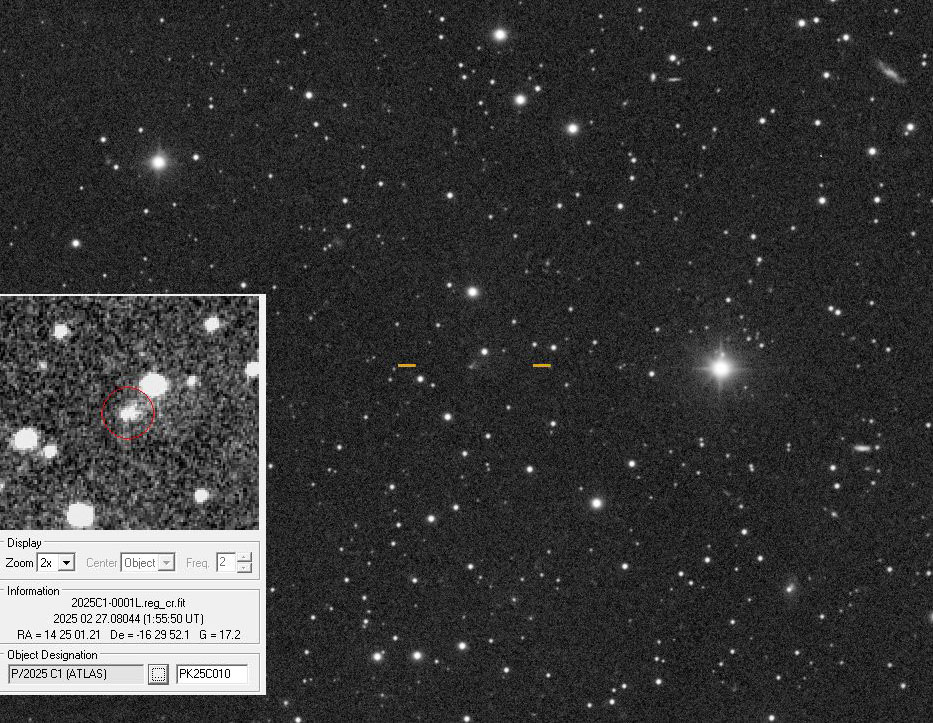Decrease the Freq. value with down arrow

point(245,567)
